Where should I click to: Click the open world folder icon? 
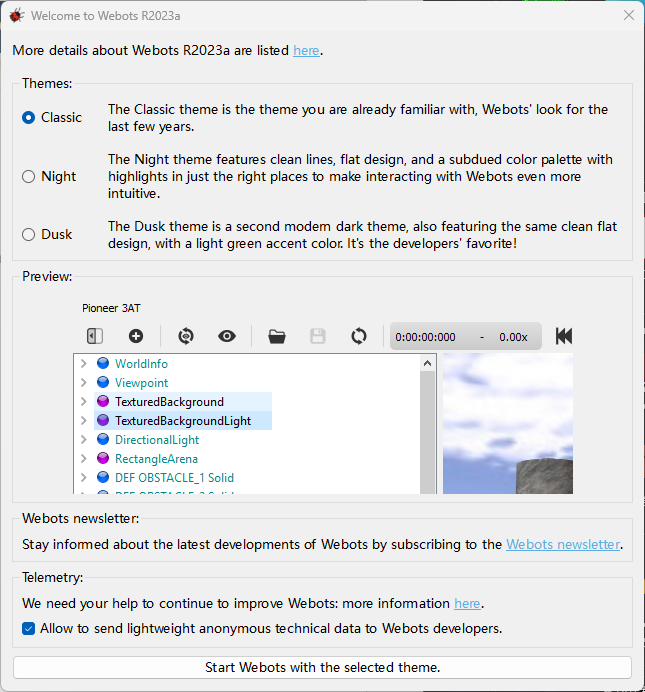(x=277, y=336)
